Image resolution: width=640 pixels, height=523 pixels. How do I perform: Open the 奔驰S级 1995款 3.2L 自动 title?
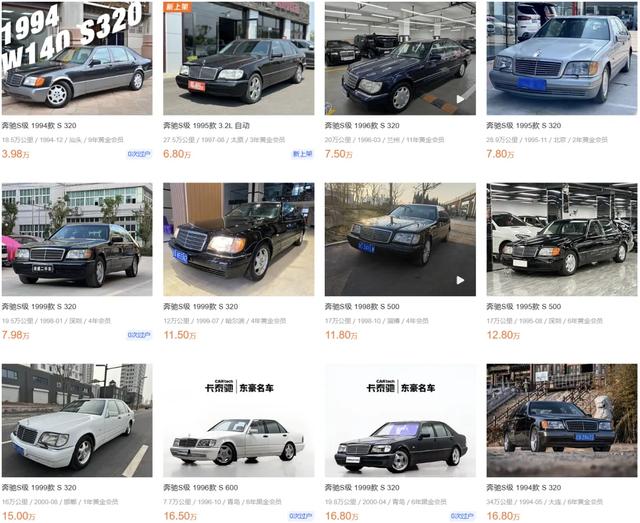[x=206, y=125]
